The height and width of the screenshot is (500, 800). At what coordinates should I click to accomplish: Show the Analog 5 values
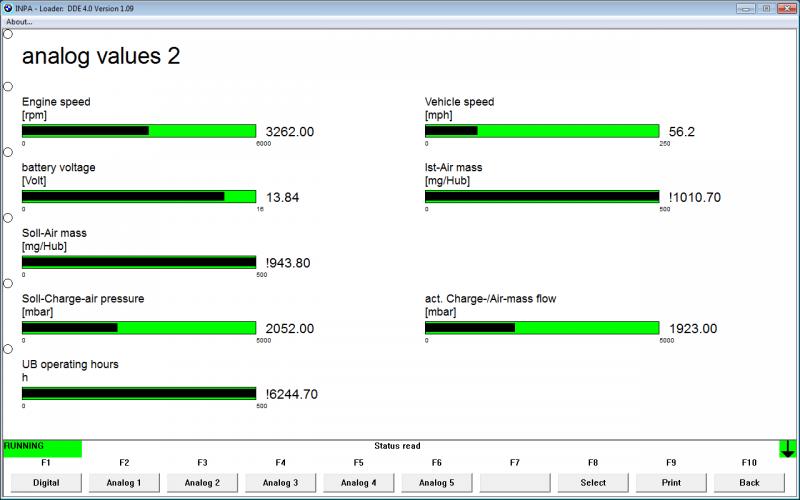[436, 482]
